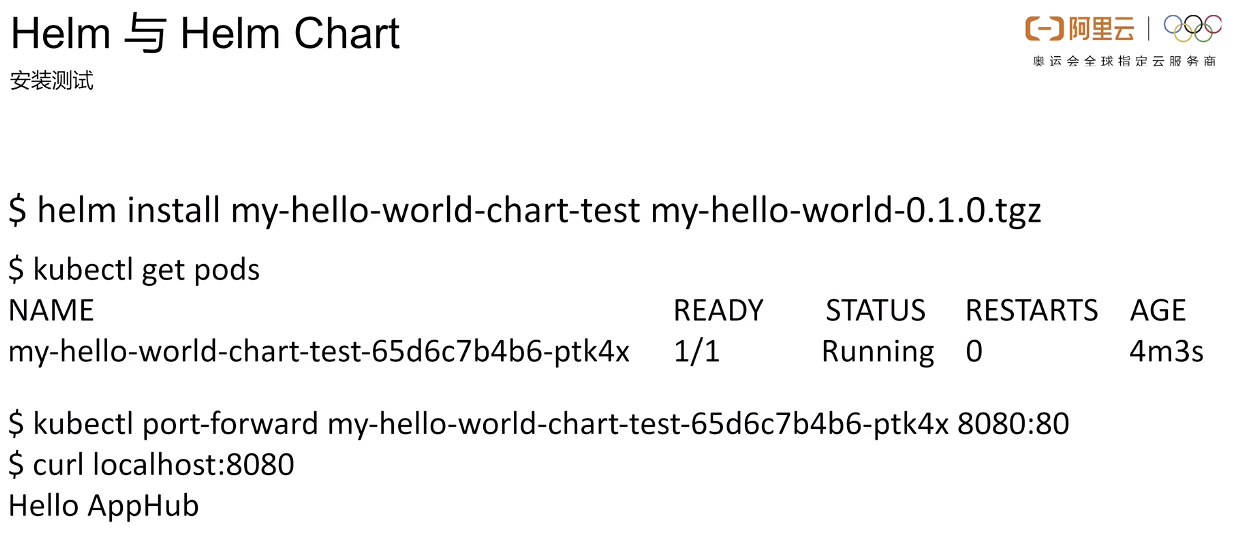Click the 奥运会全球指定云服务商 tagline
1245x548 pixels.
click(1124, 61)
